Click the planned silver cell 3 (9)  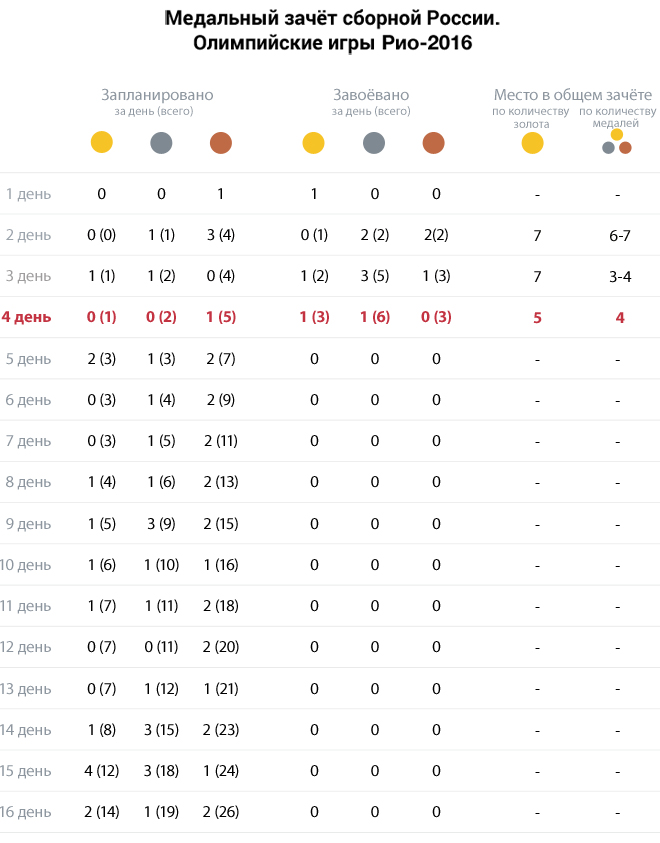click(x=161, y=524)
